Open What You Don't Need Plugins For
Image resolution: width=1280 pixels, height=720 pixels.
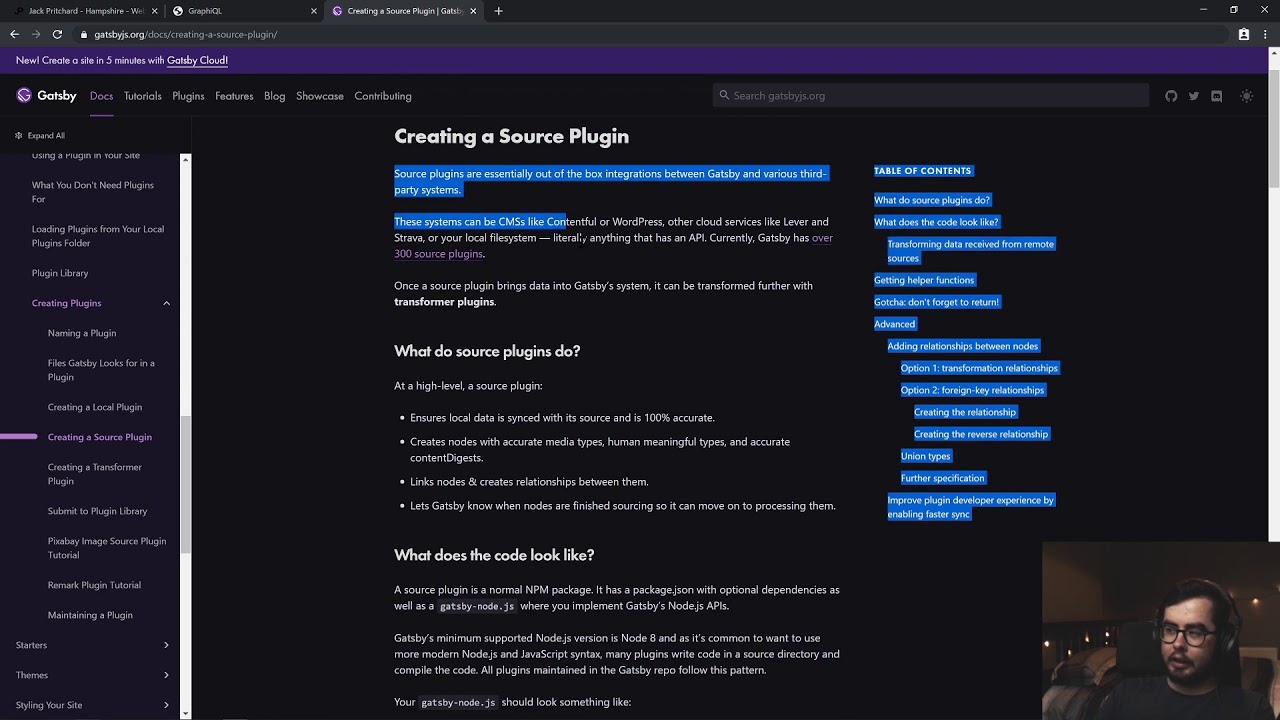click(93, 192)
